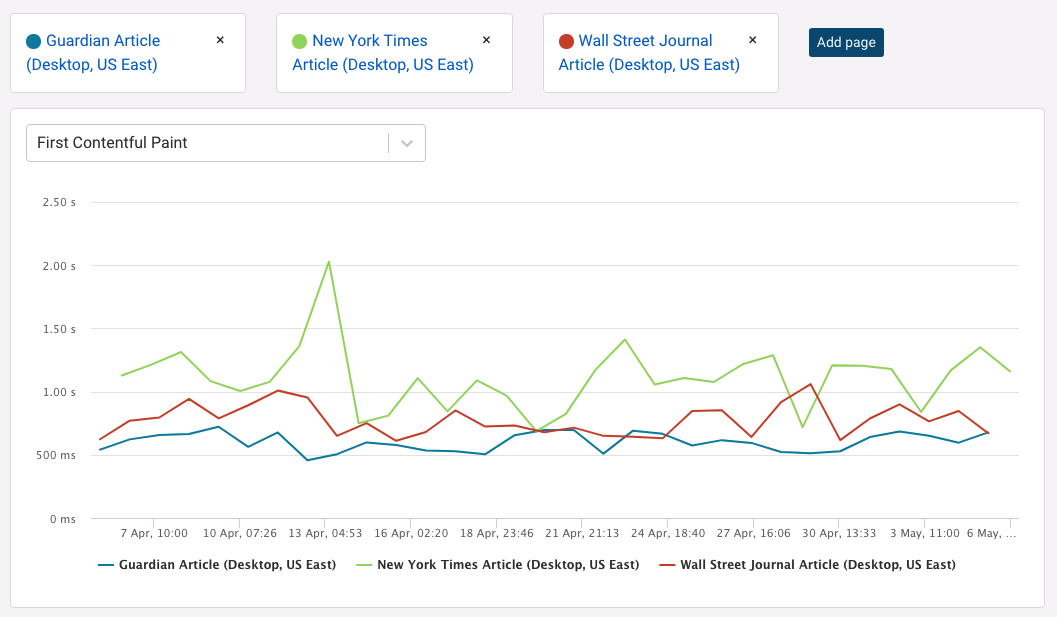
Task: Click the 500 ms y-axis label
Action: (x=56, y=456)
